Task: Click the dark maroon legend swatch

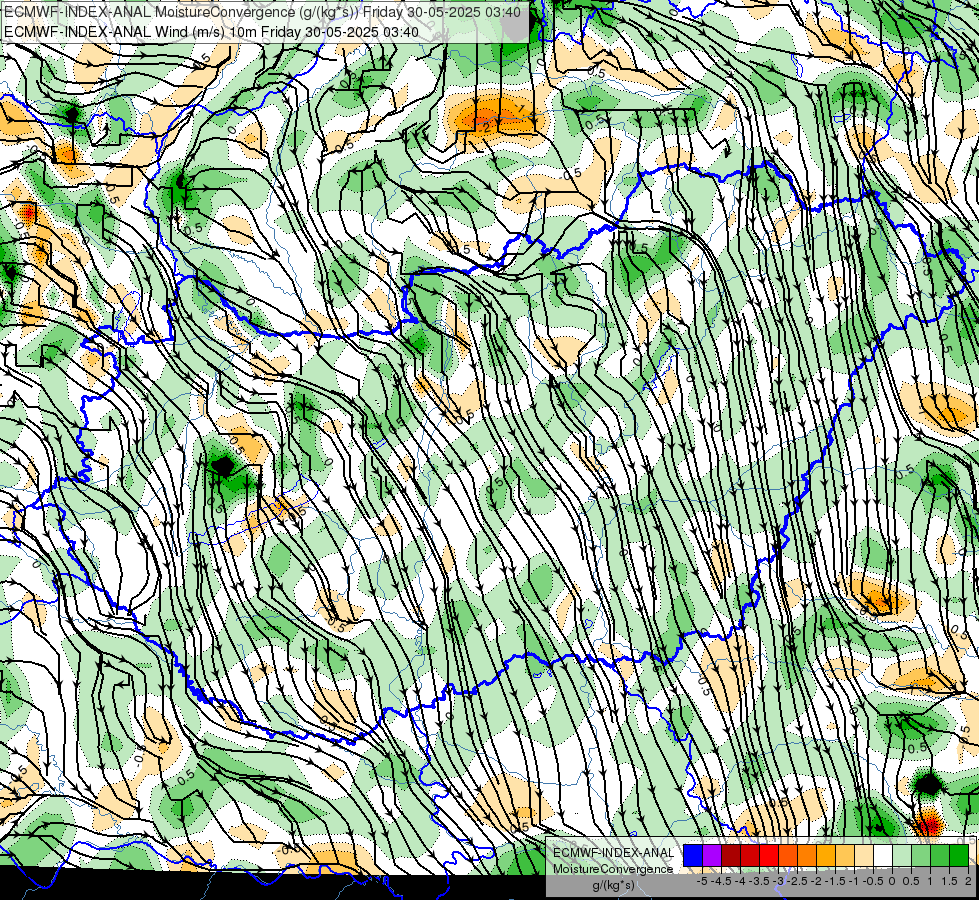Action: tap(731, 856)
